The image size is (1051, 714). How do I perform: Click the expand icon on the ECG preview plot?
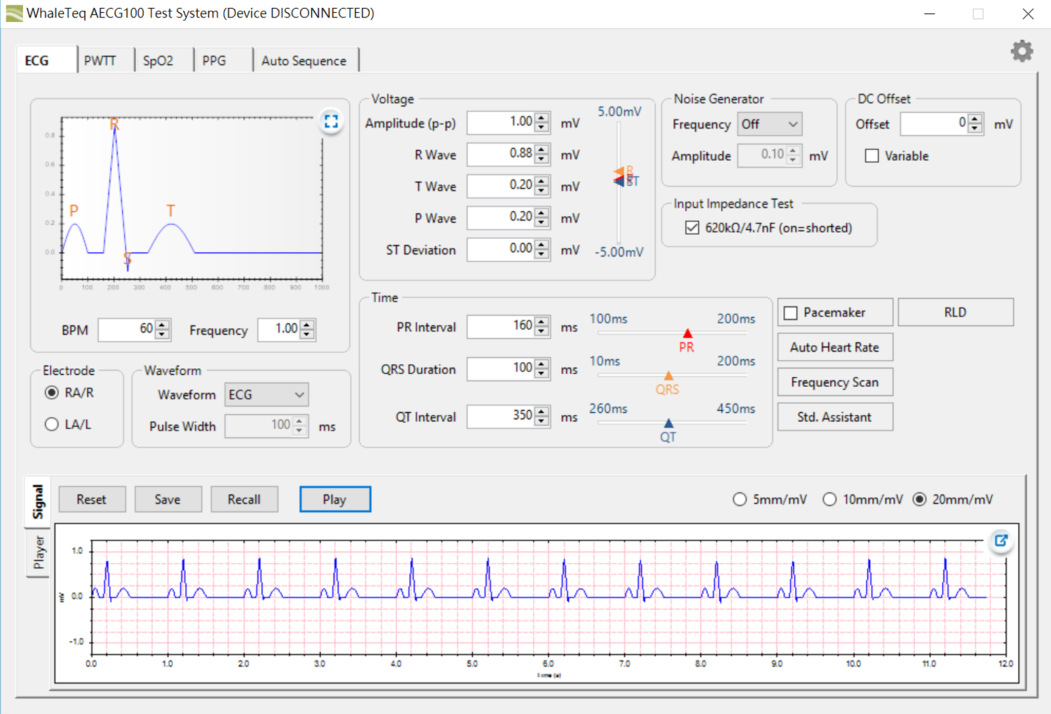coord(330,119)
